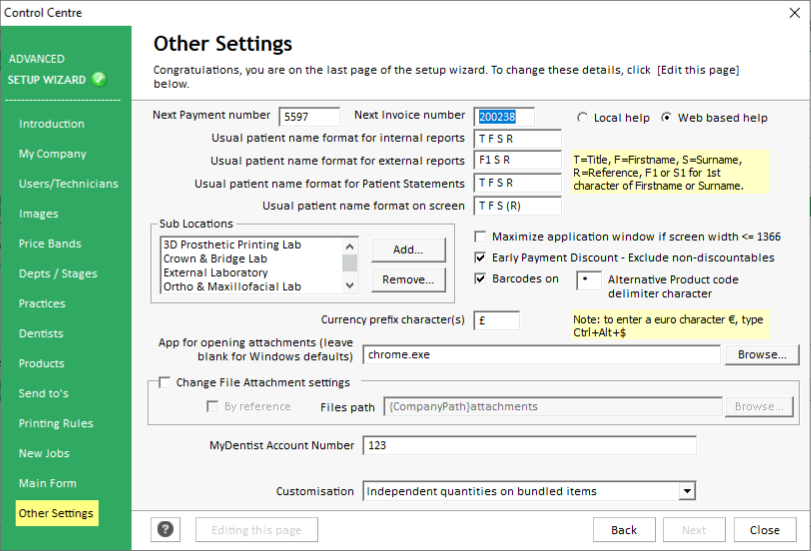This screenshot has height=551, width=811.
Task: Click the help question mark icon
Action: click(x=165, y=530)
